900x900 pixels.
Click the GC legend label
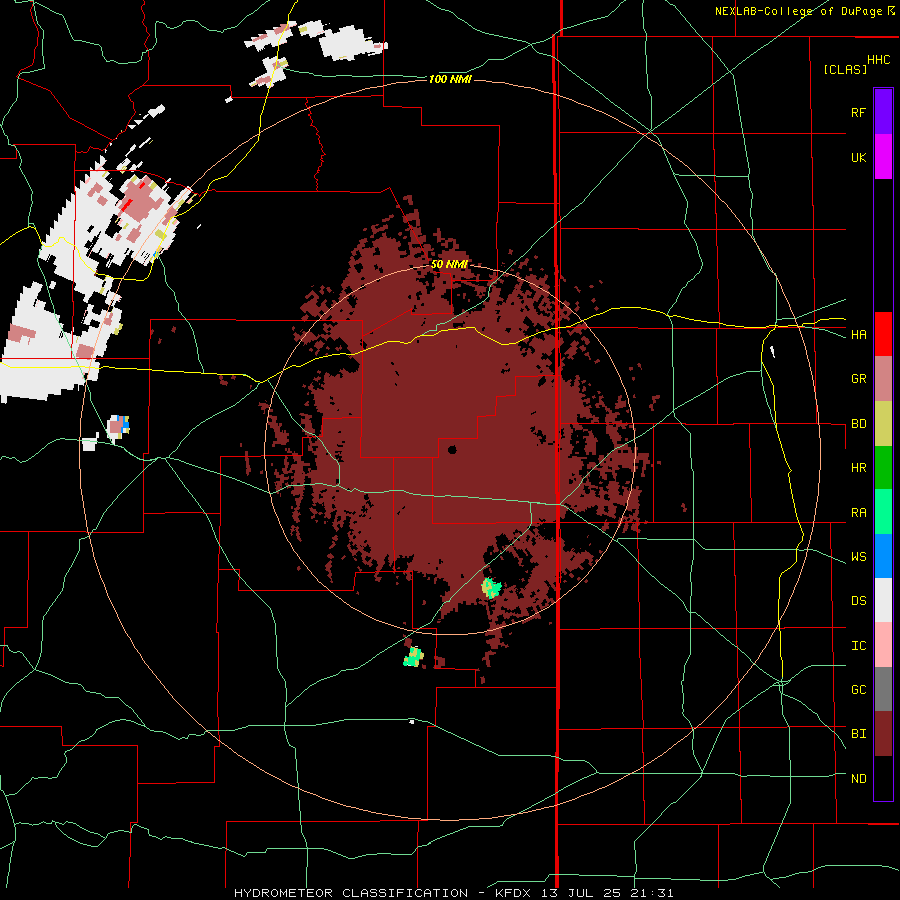tap(858, 690)
